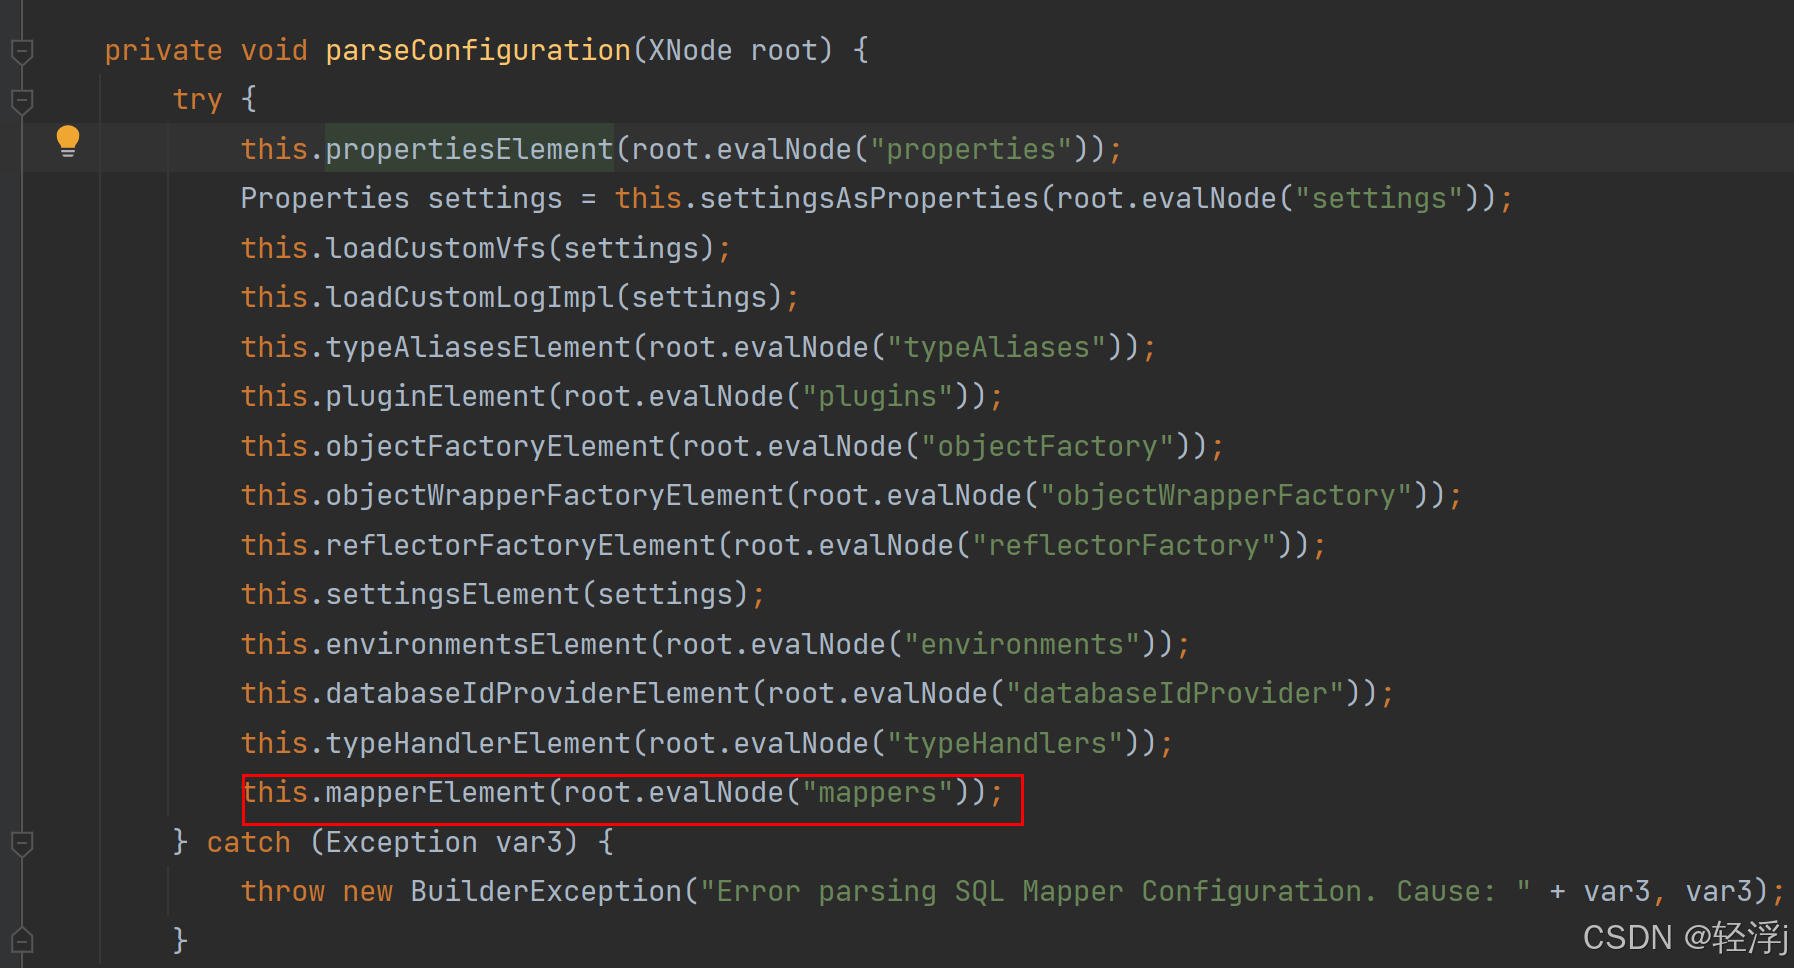Click the "environments" string literal
This screenshot has width=1794, height=968.
click(x=1022, y=644)
